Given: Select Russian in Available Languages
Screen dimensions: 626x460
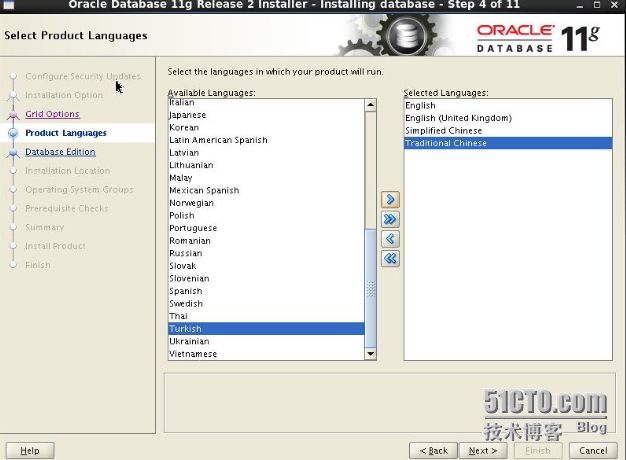Looking at the screenshot, I should [x=266, y=253].
